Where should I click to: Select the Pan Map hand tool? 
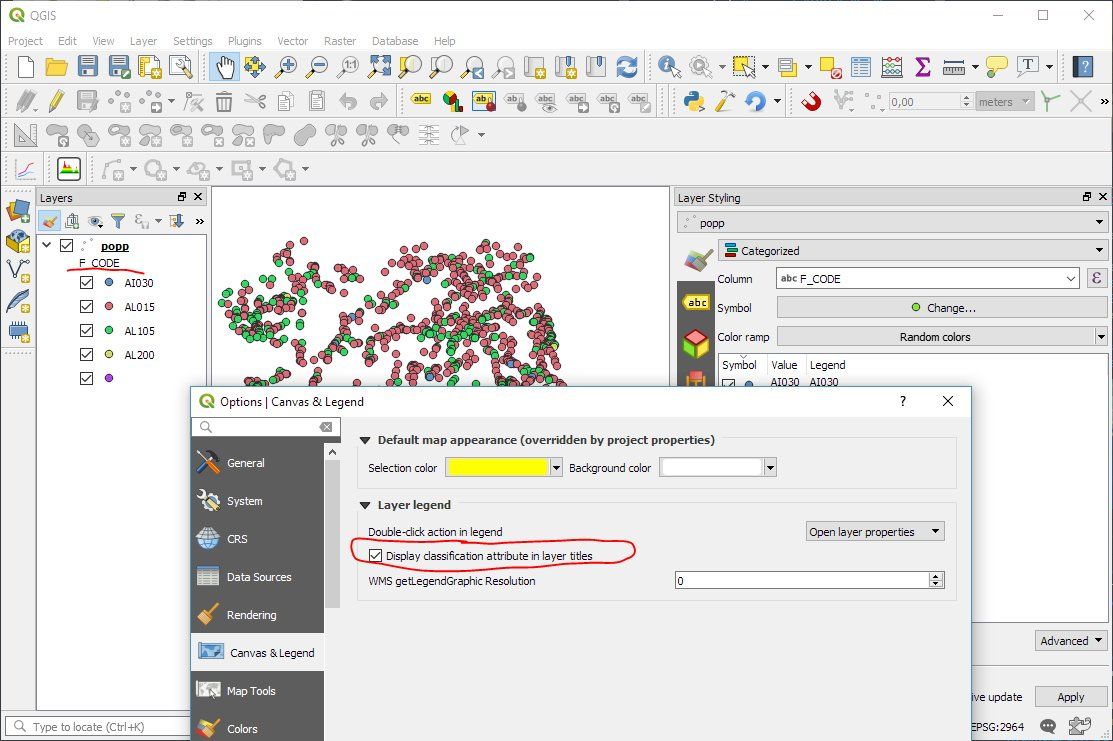(x=224, y=67)
